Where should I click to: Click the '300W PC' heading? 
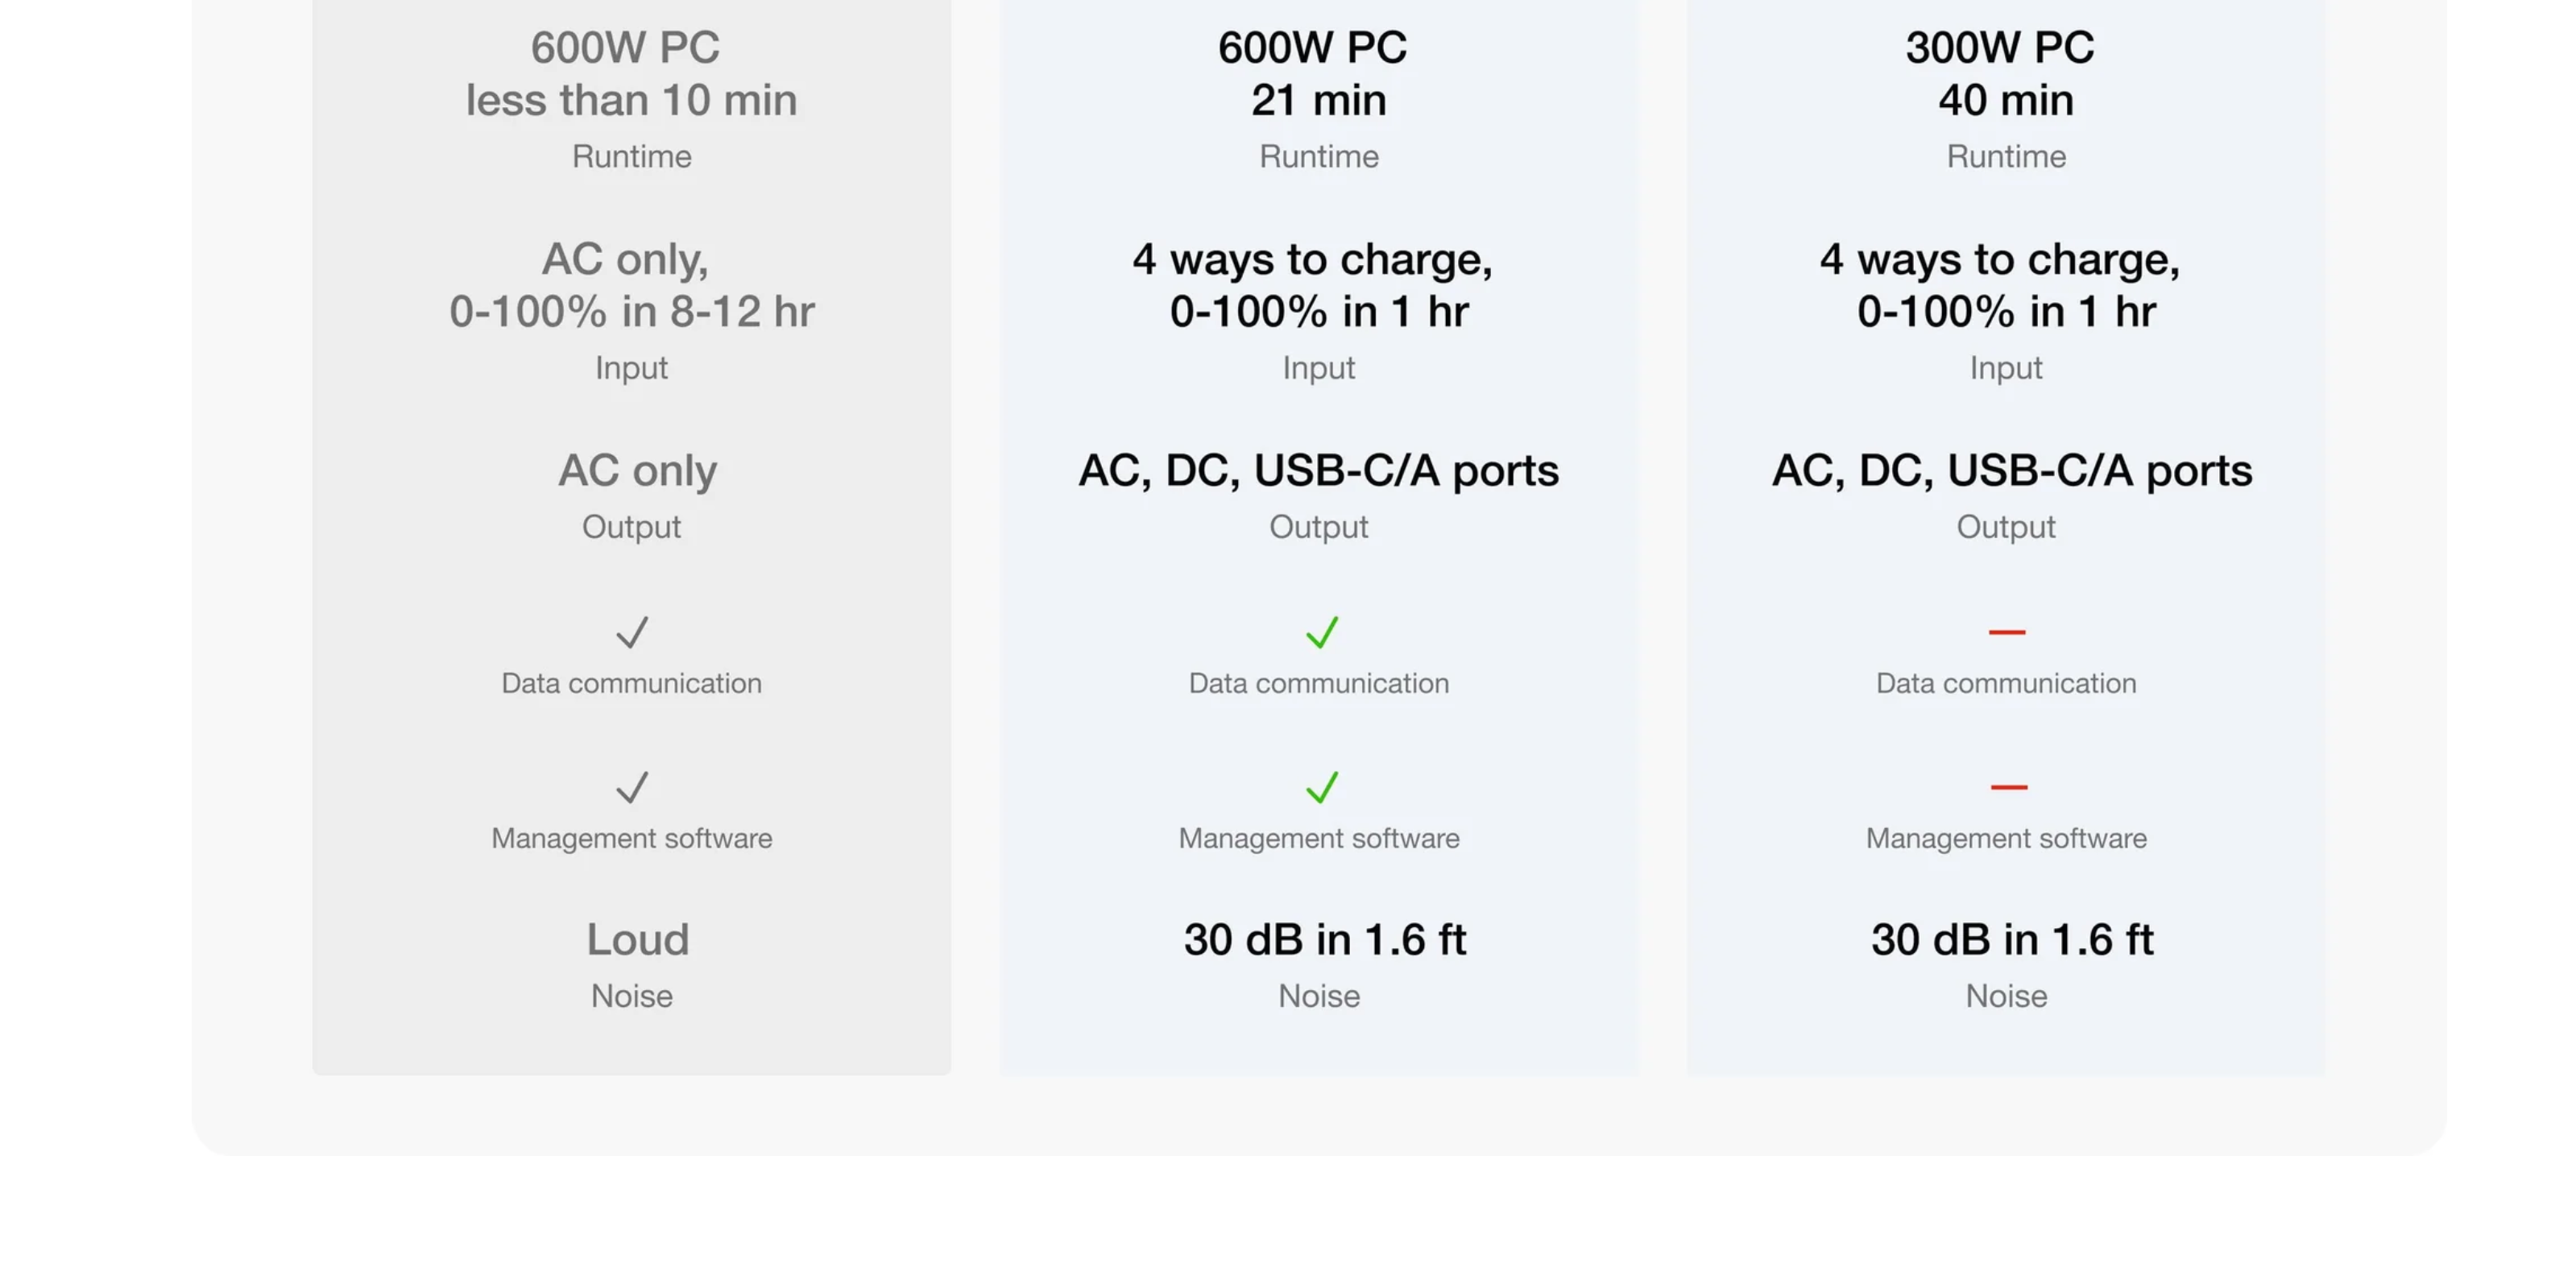coord(2000,47)
